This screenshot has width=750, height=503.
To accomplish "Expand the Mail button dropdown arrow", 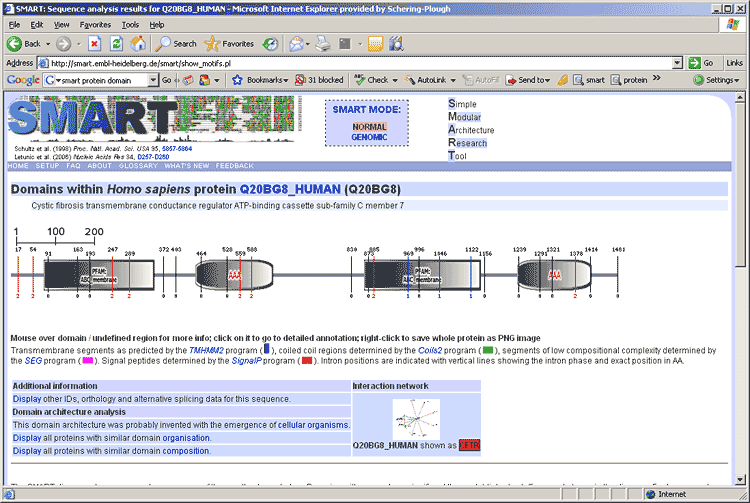I will click(x=308, y=44).
